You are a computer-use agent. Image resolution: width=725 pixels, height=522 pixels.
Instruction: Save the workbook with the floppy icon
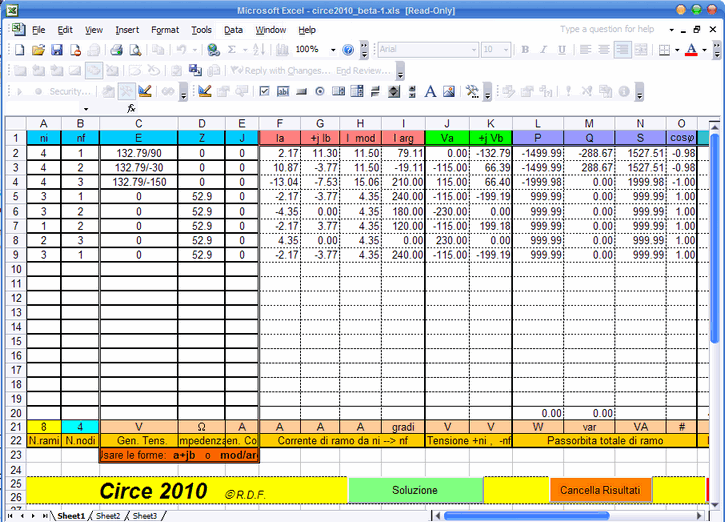tap(56, 49)
